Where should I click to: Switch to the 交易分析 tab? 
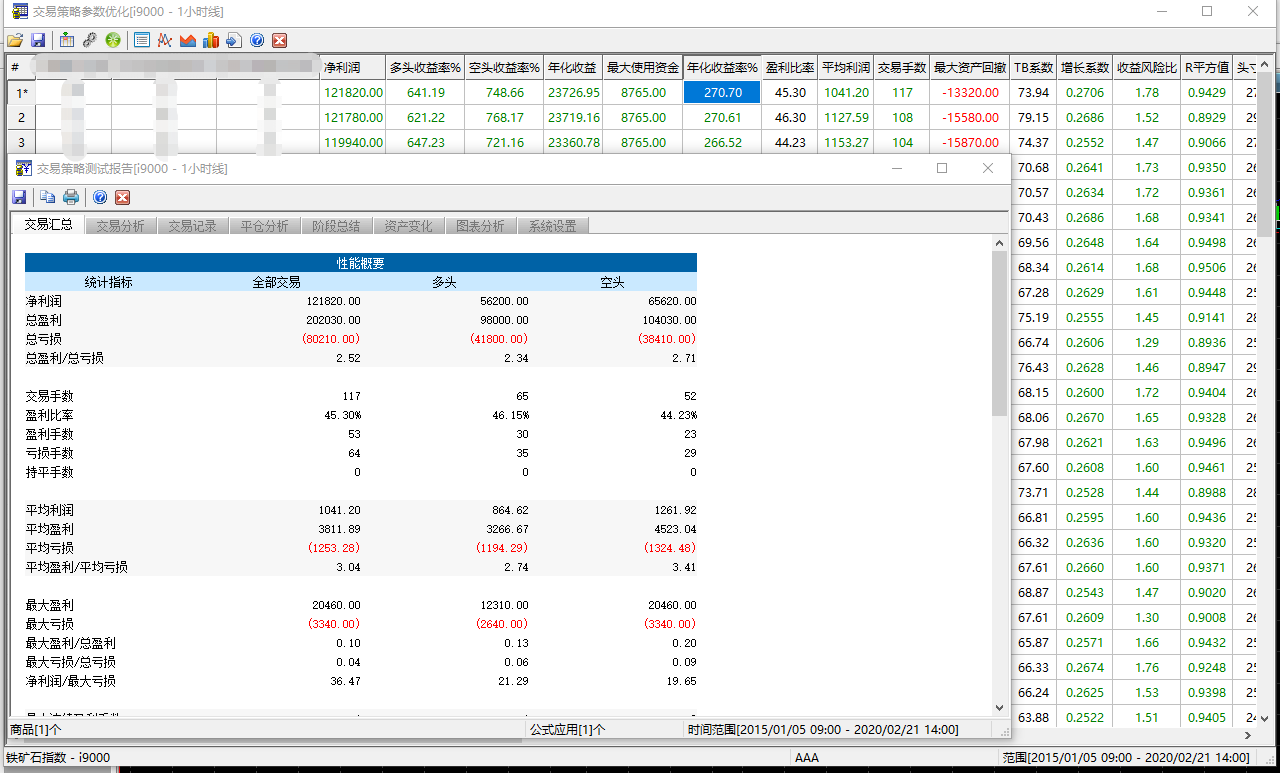[120, 226]
